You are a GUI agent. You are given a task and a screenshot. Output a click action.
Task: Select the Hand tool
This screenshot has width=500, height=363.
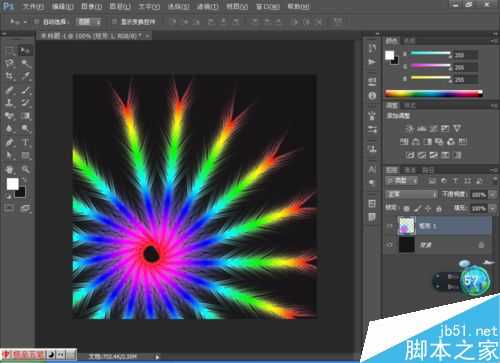point(9,169)
